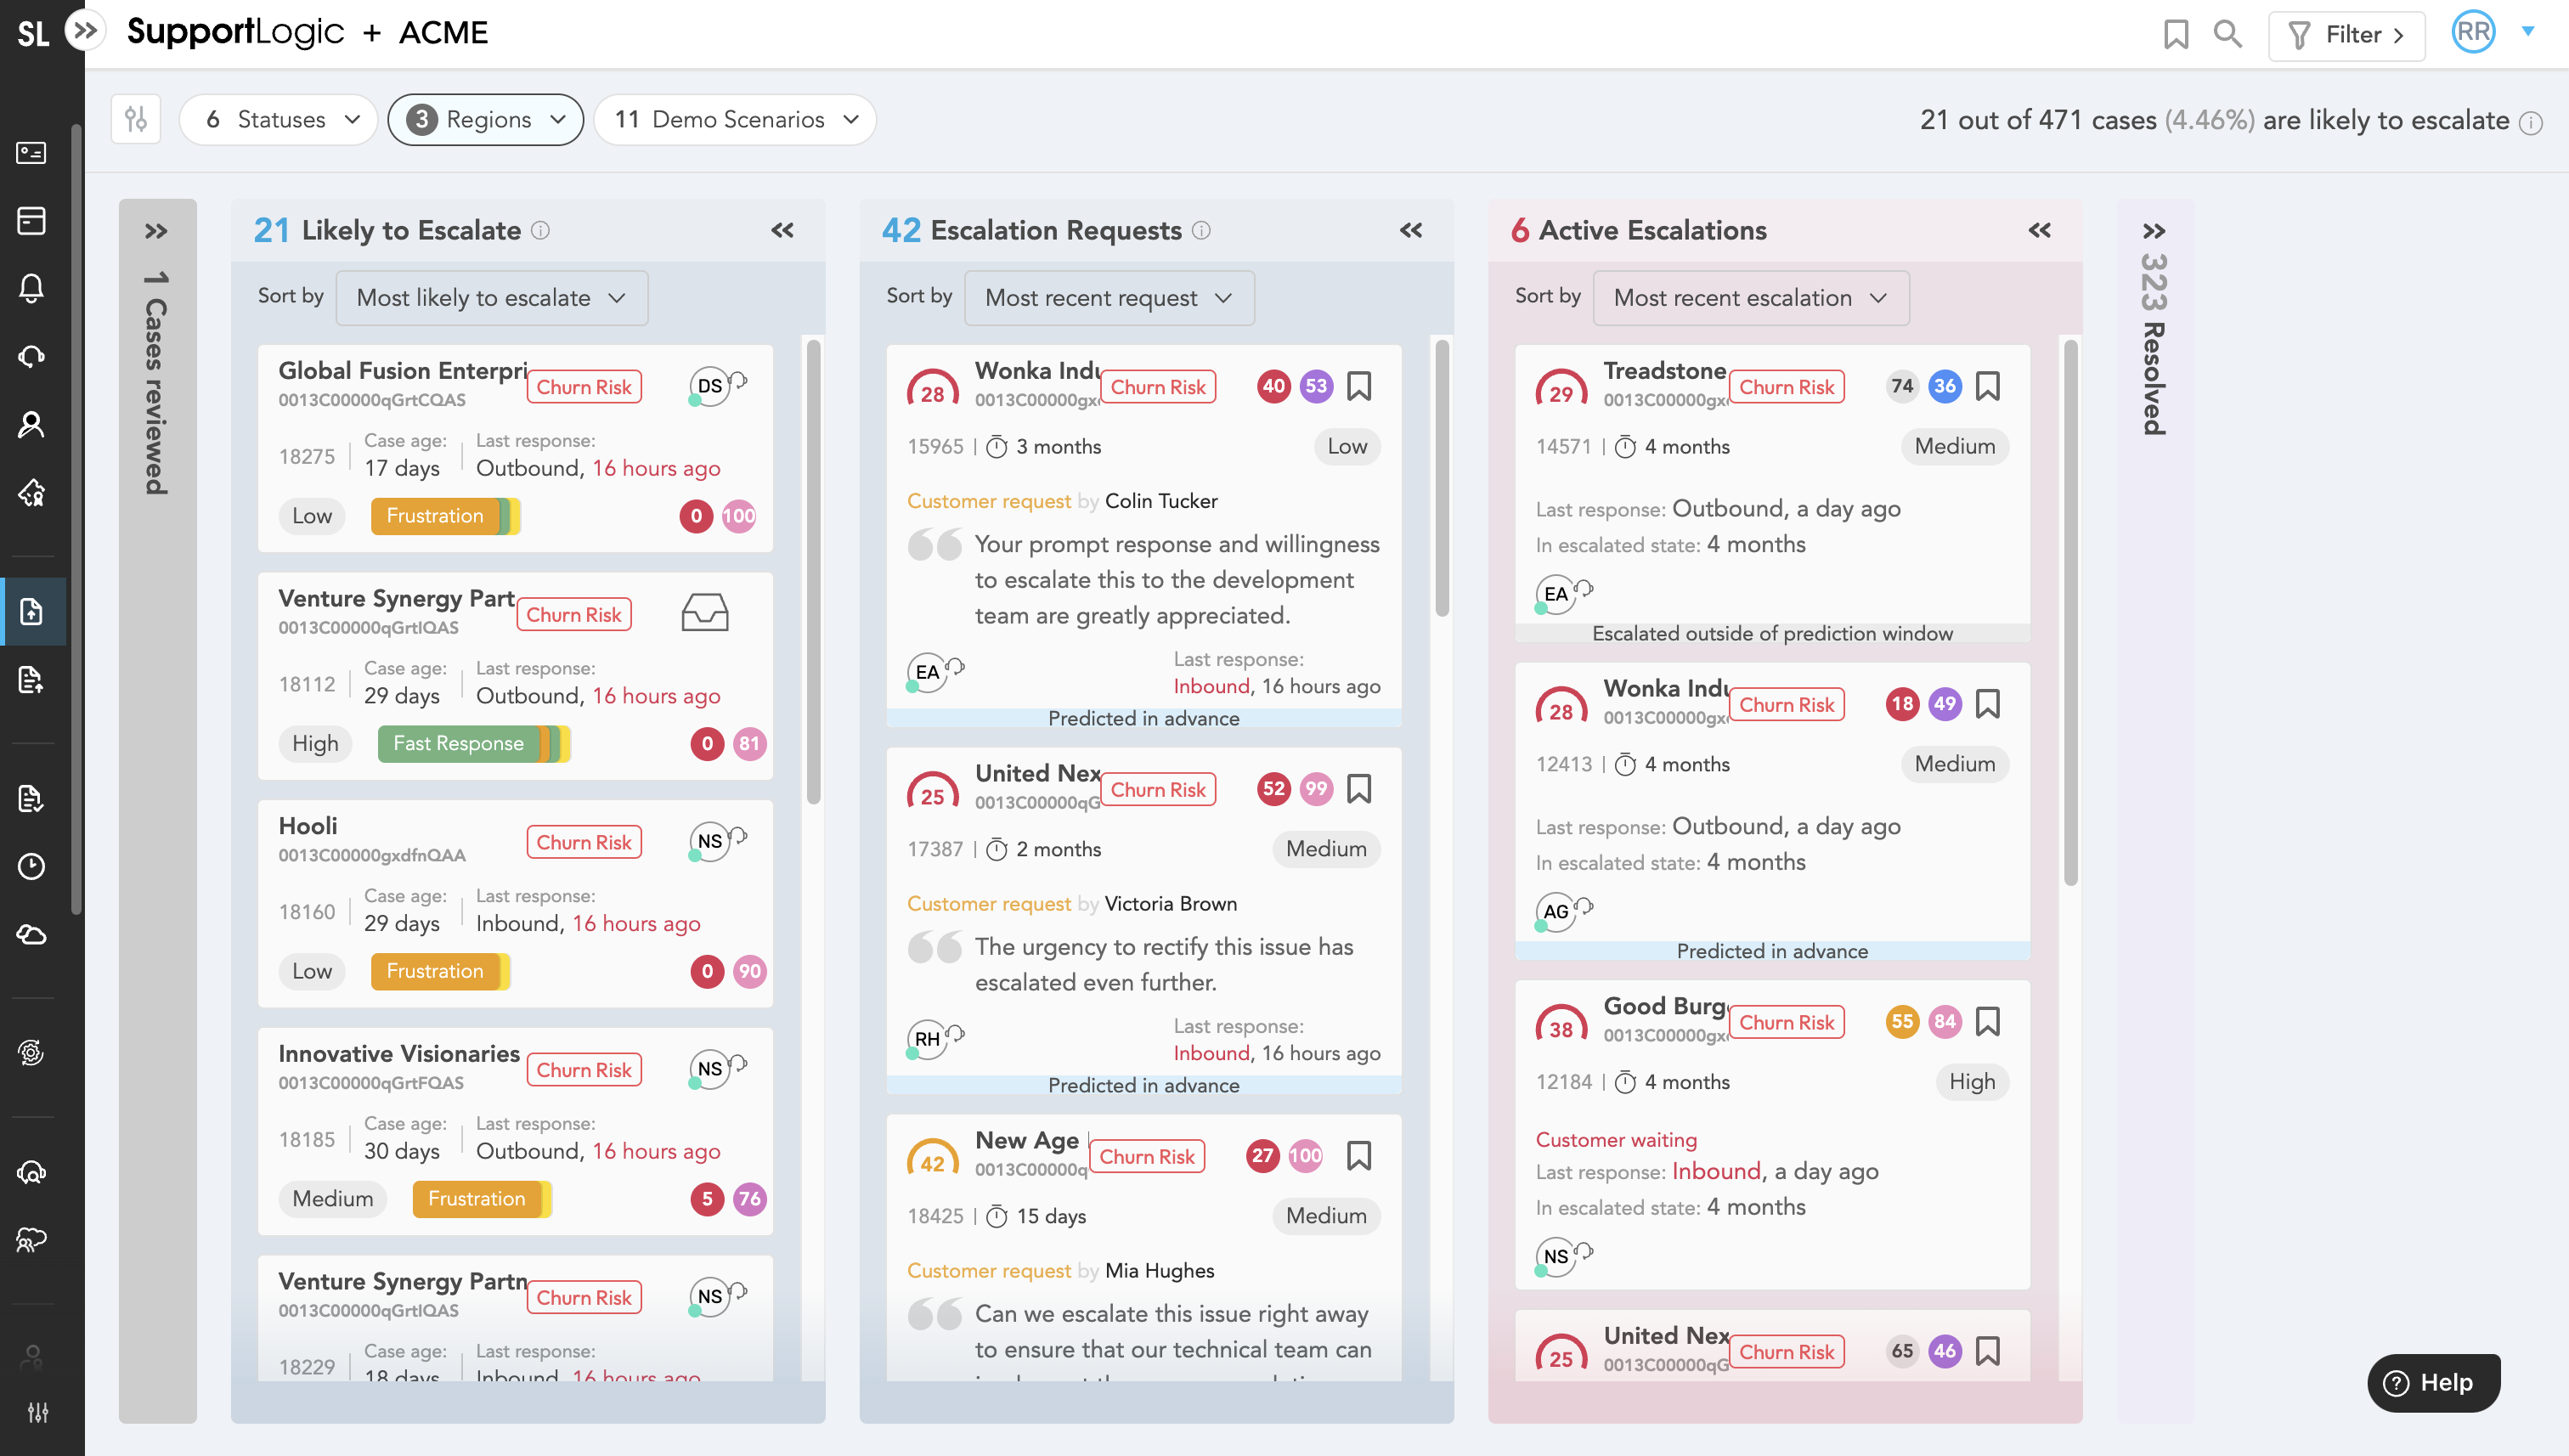The height and width of the screenshot is (1456, 2569).
Task: Open the console window icon in sidebar
Action: [32, 221]
